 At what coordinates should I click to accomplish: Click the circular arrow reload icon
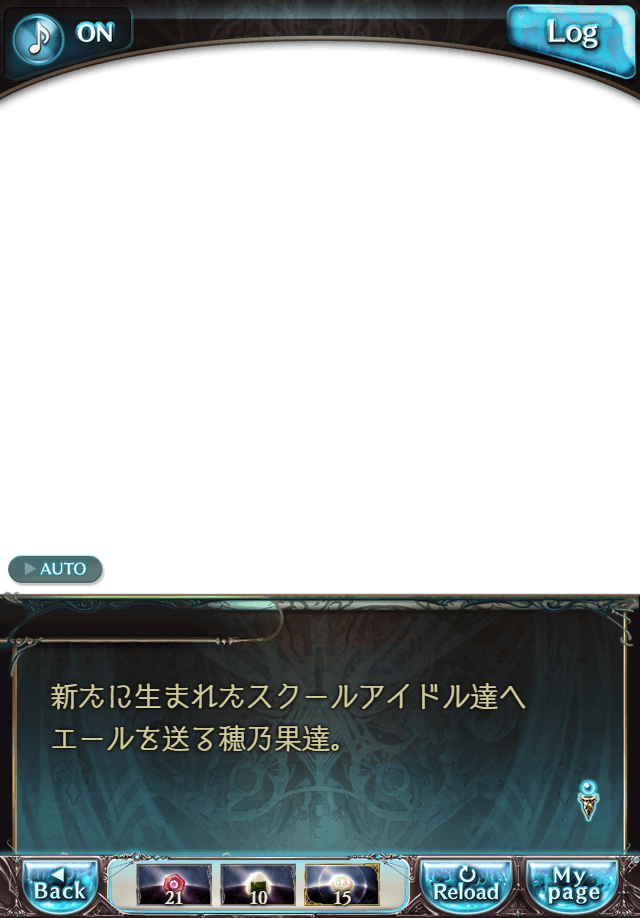pos(467,874)
